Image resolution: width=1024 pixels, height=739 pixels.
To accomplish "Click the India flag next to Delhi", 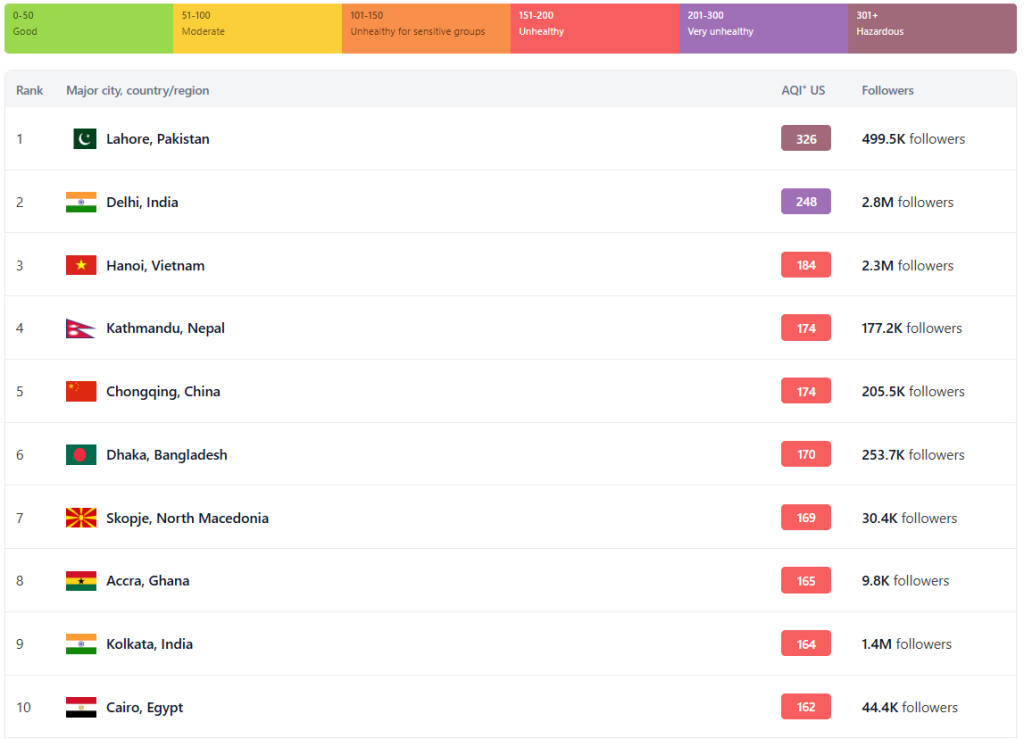I will click(81, 202).
